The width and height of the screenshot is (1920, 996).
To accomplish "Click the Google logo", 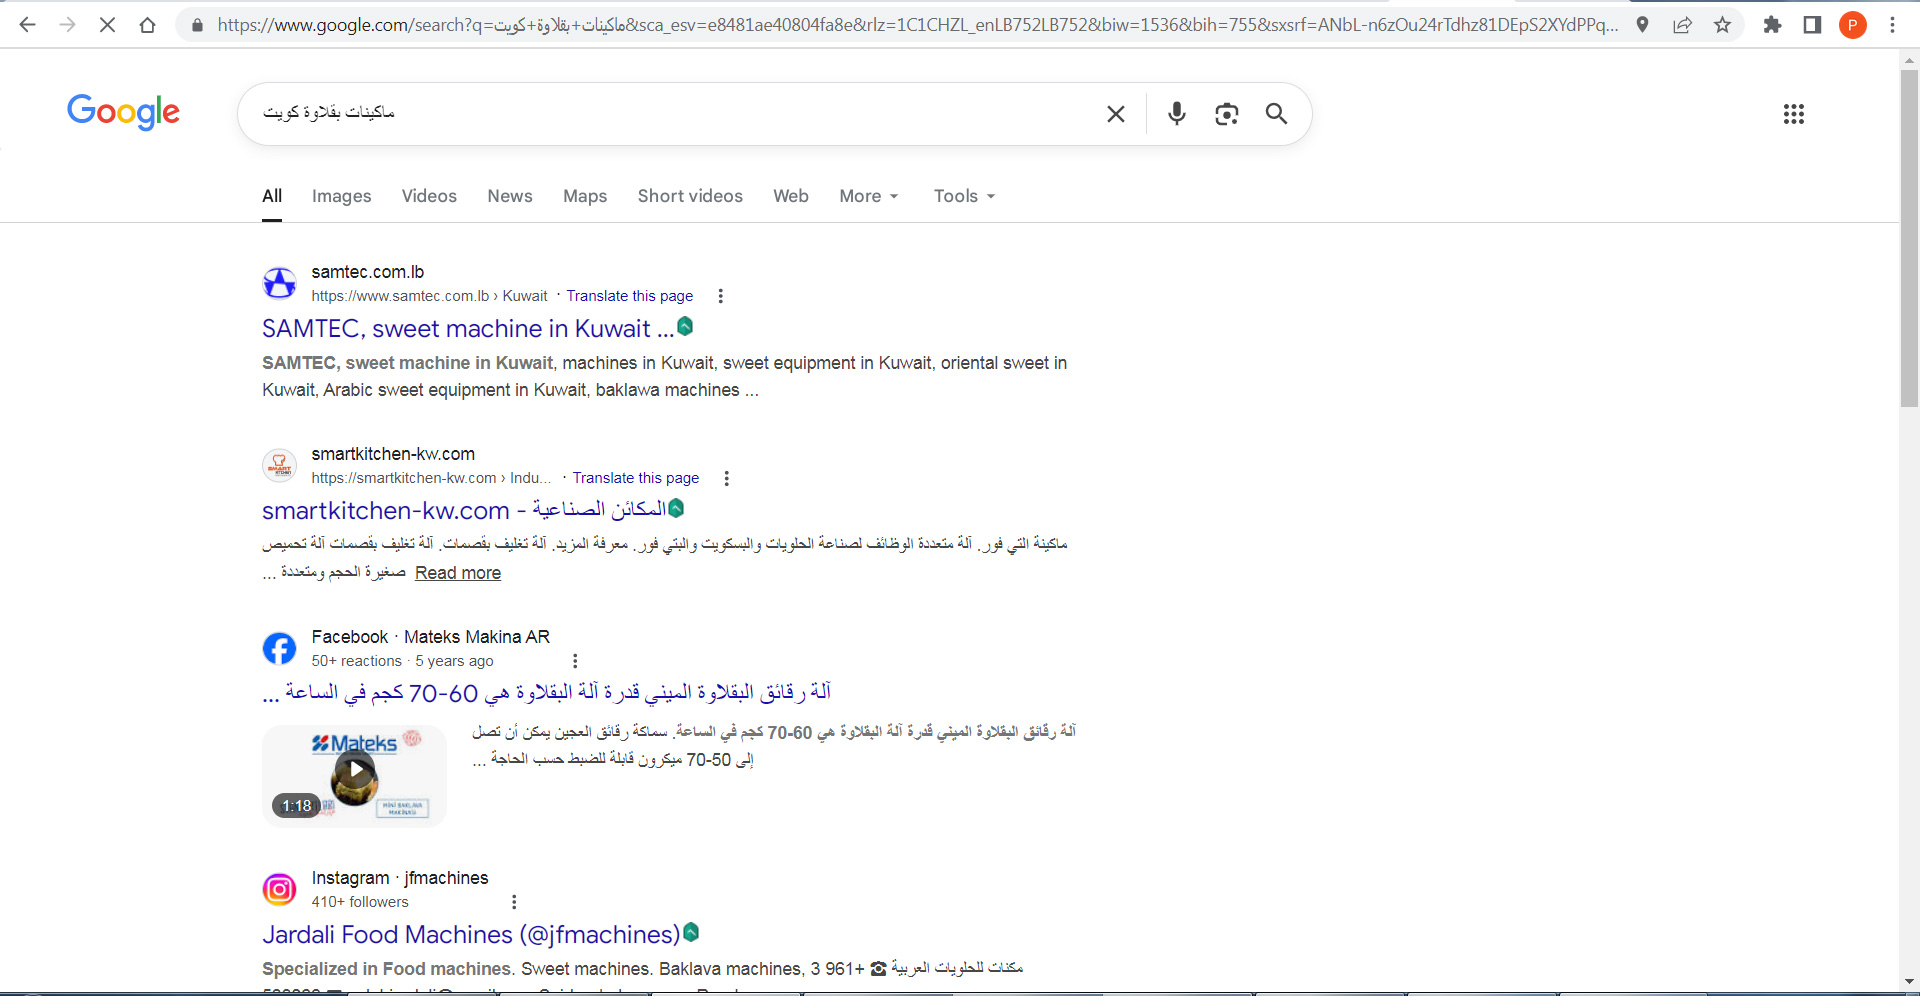I will point(123,112).
